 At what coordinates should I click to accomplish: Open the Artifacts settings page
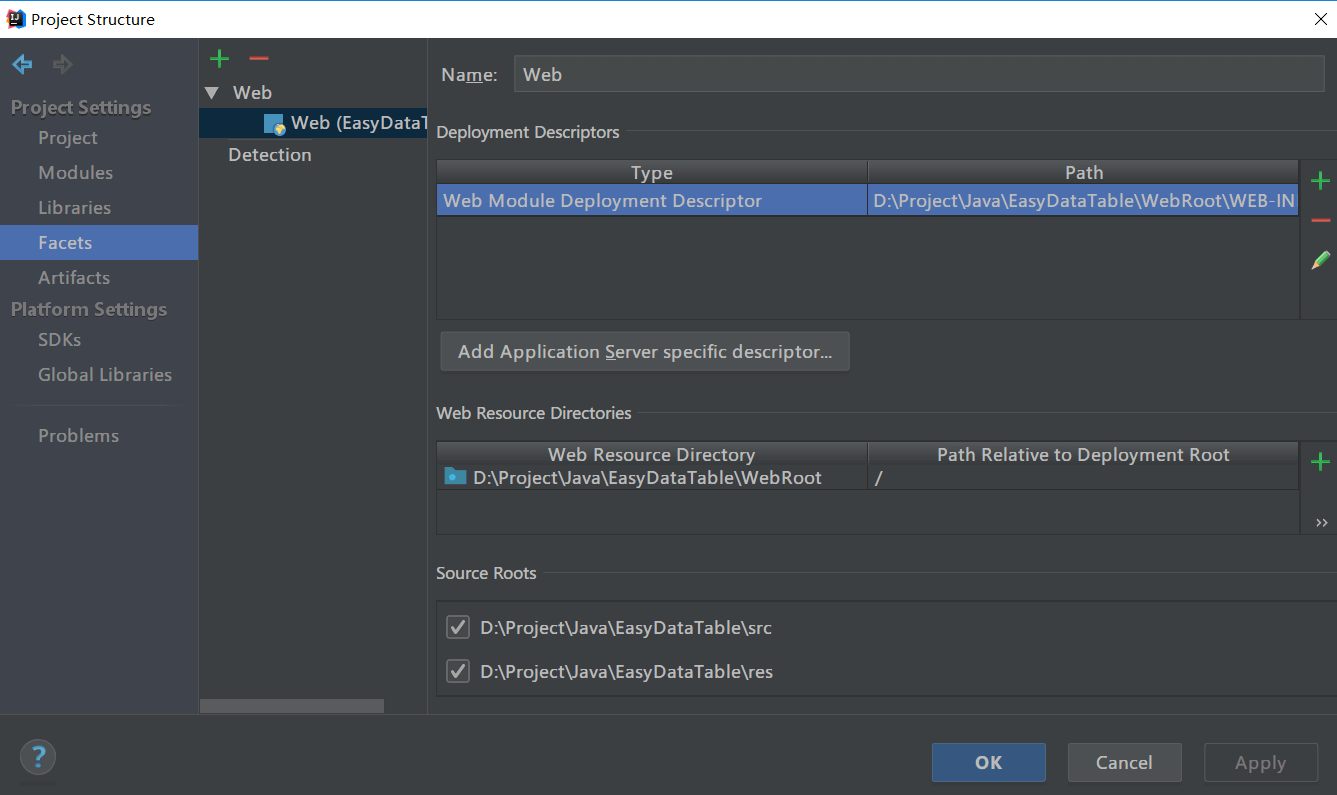click(x=74, y=278)
